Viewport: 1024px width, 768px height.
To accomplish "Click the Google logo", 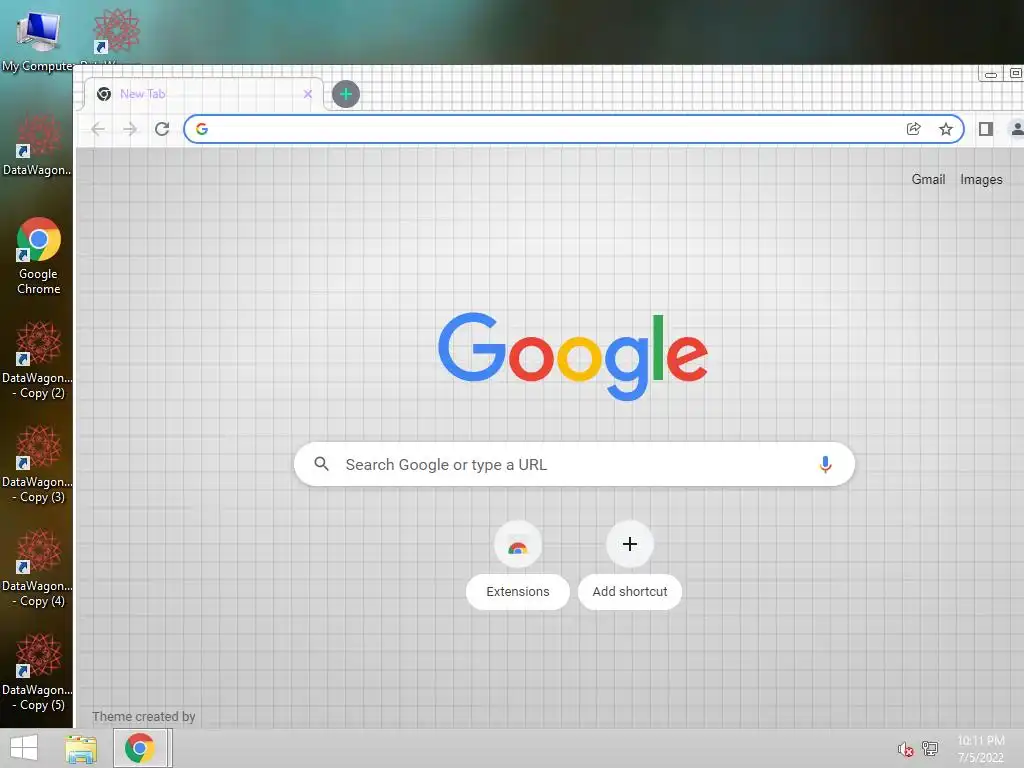I will click(x=573, y=356).
